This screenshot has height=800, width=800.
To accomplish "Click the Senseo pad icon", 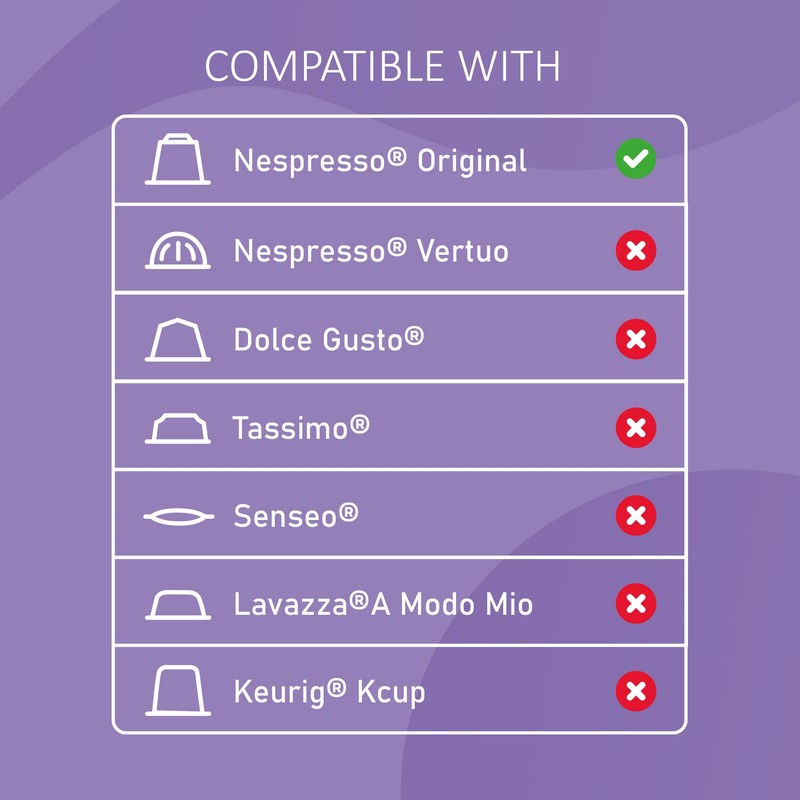I will [178, 516].
